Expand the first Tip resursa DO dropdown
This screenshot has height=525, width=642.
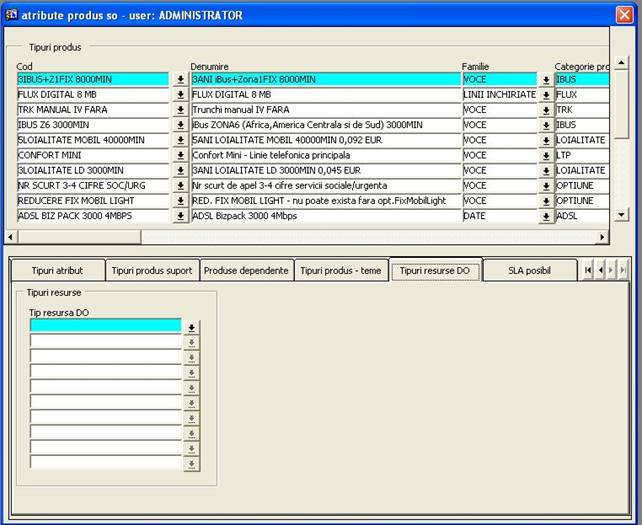tap(191, 327)
